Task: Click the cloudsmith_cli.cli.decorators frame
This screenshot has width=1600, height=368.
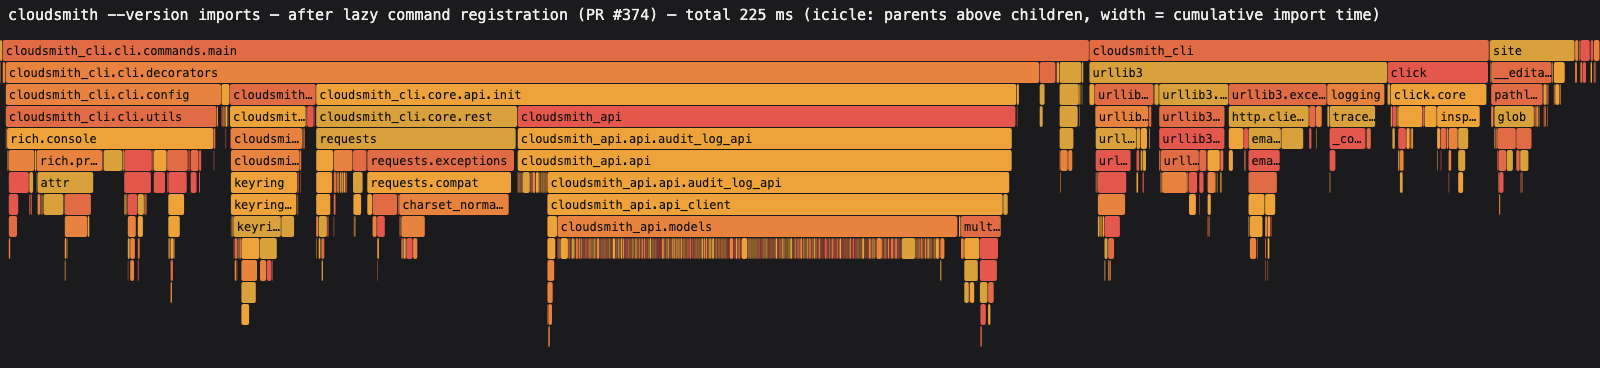Action: point(522,73)
